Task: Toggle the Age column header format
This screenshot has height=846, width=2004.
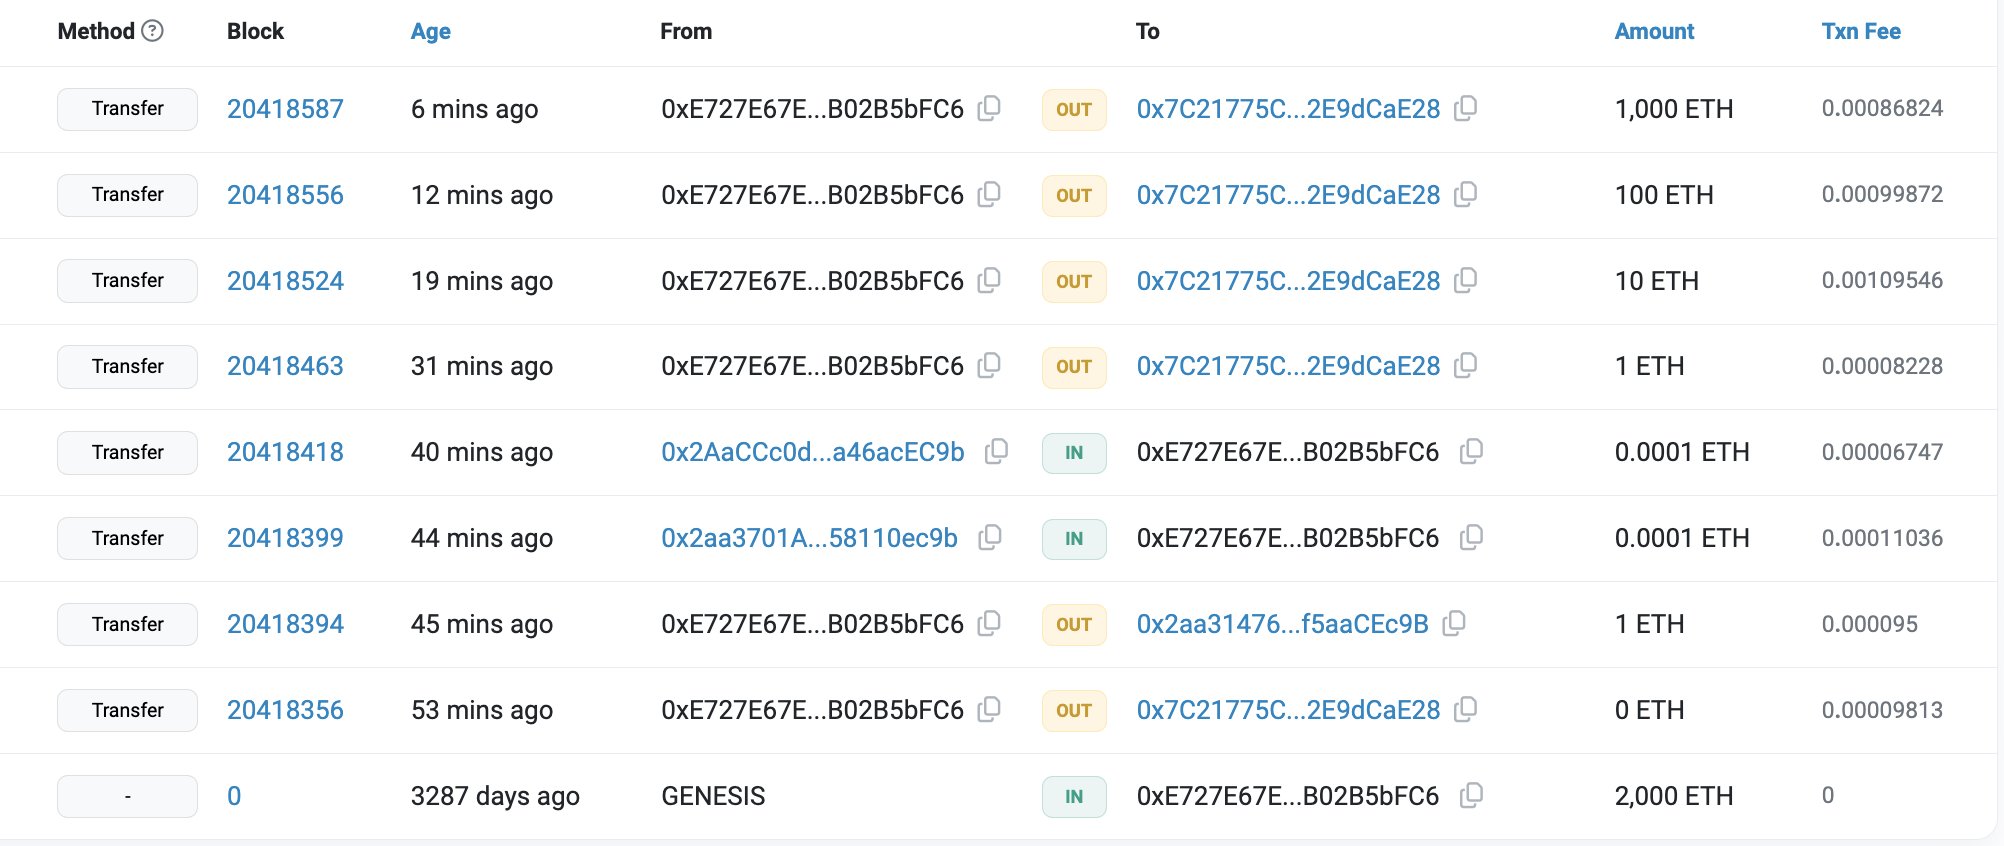Action: [430, 31]
